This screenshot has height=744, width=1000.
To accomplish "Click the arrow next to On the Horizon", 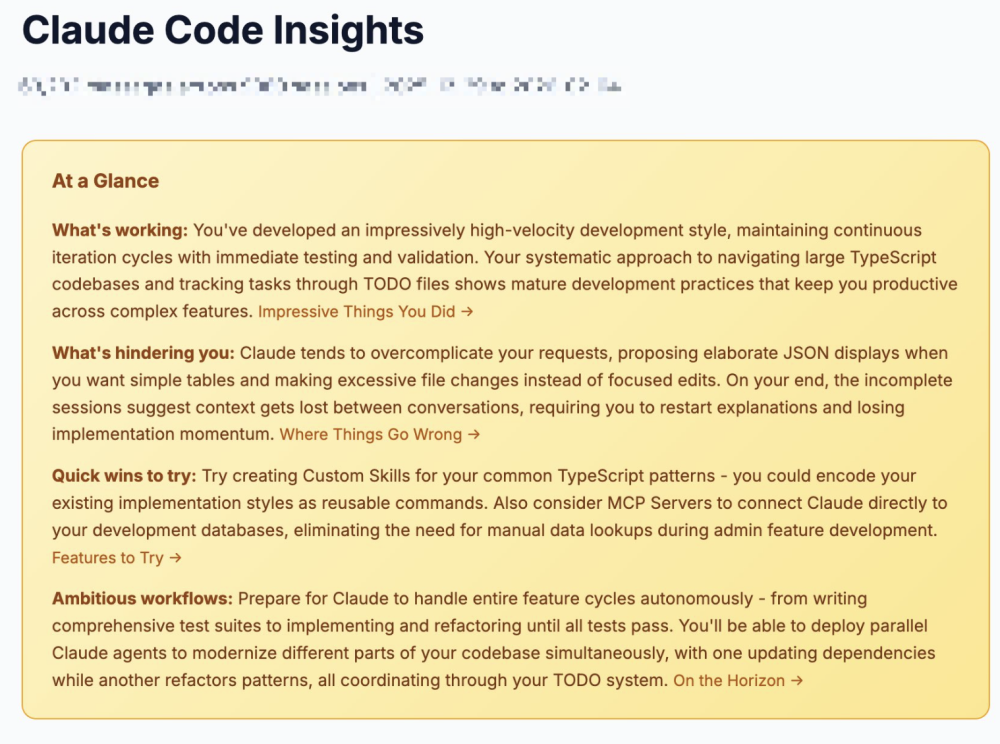I will coord(797,680).
